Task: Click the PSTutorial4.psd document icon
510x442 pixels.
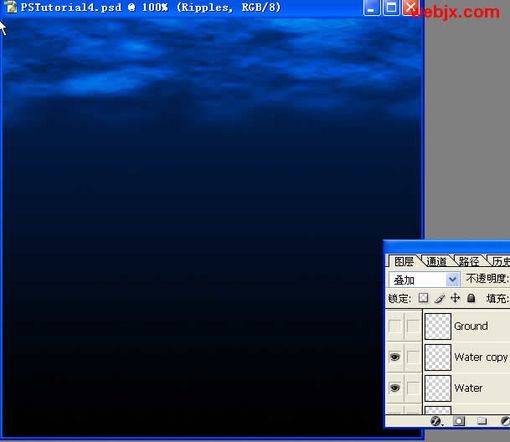Action: pyautogui.click(x=11, y=7)
